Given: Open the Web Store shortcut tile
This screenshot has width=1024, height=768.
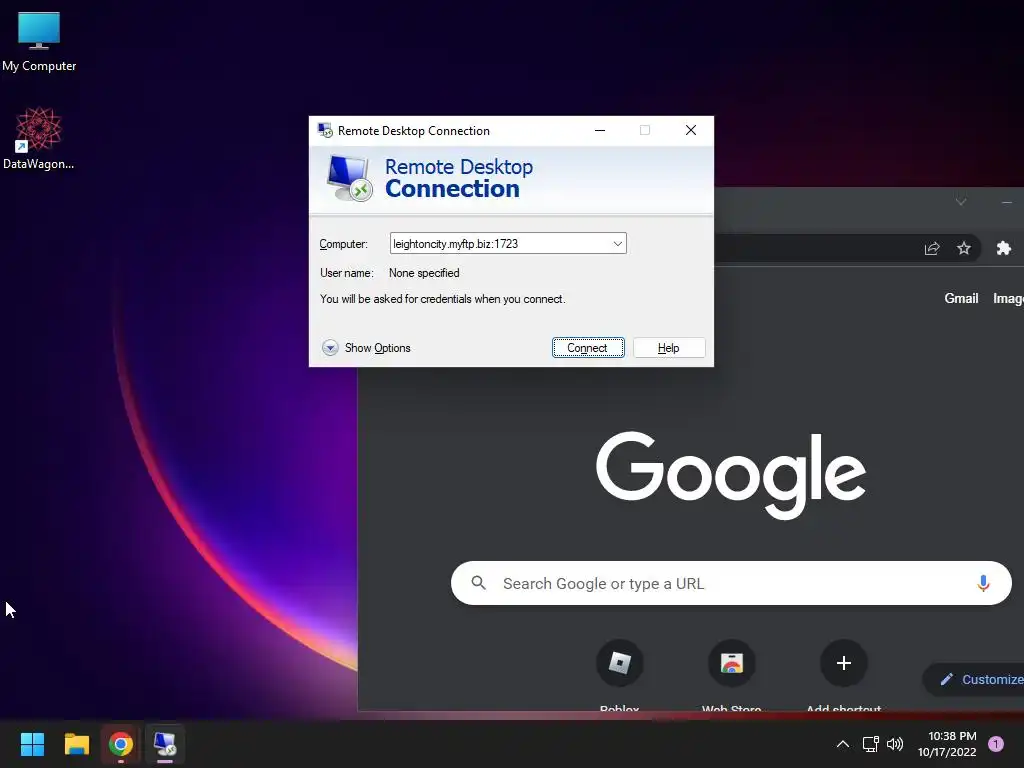Looking at the screenshot, I should click(731, 675).
